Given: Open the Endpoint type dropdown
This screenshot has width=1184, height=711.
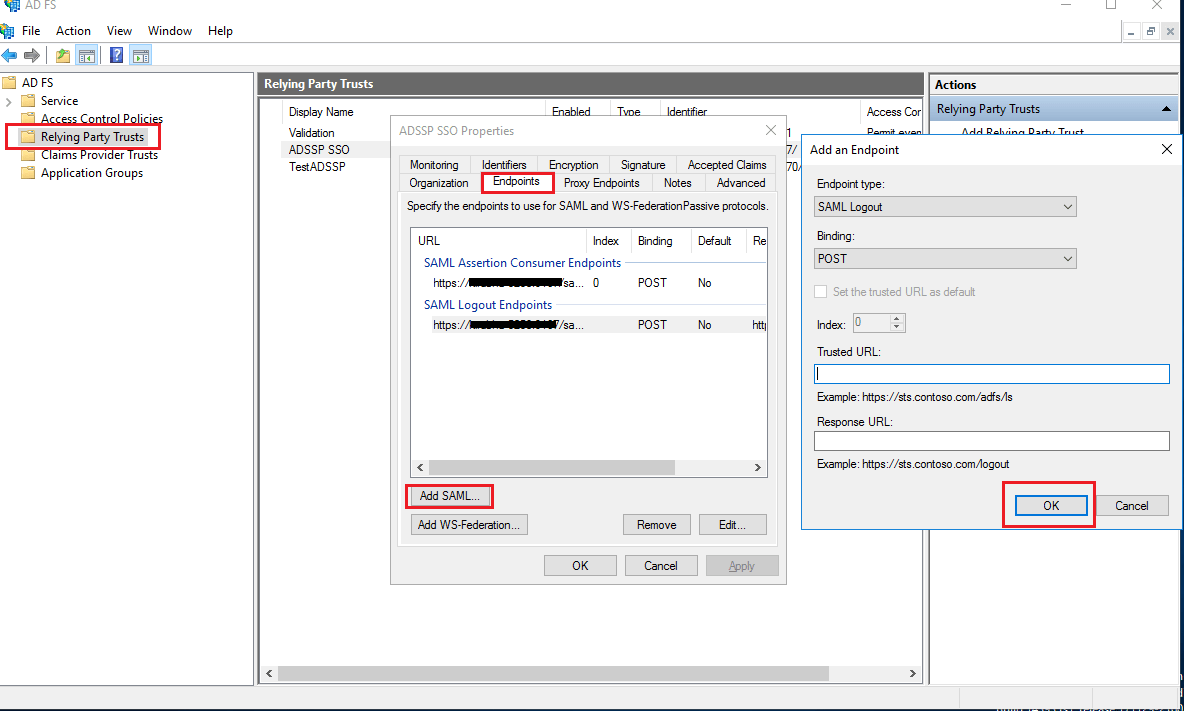Looking at the screenshot, I should 1065,206.
